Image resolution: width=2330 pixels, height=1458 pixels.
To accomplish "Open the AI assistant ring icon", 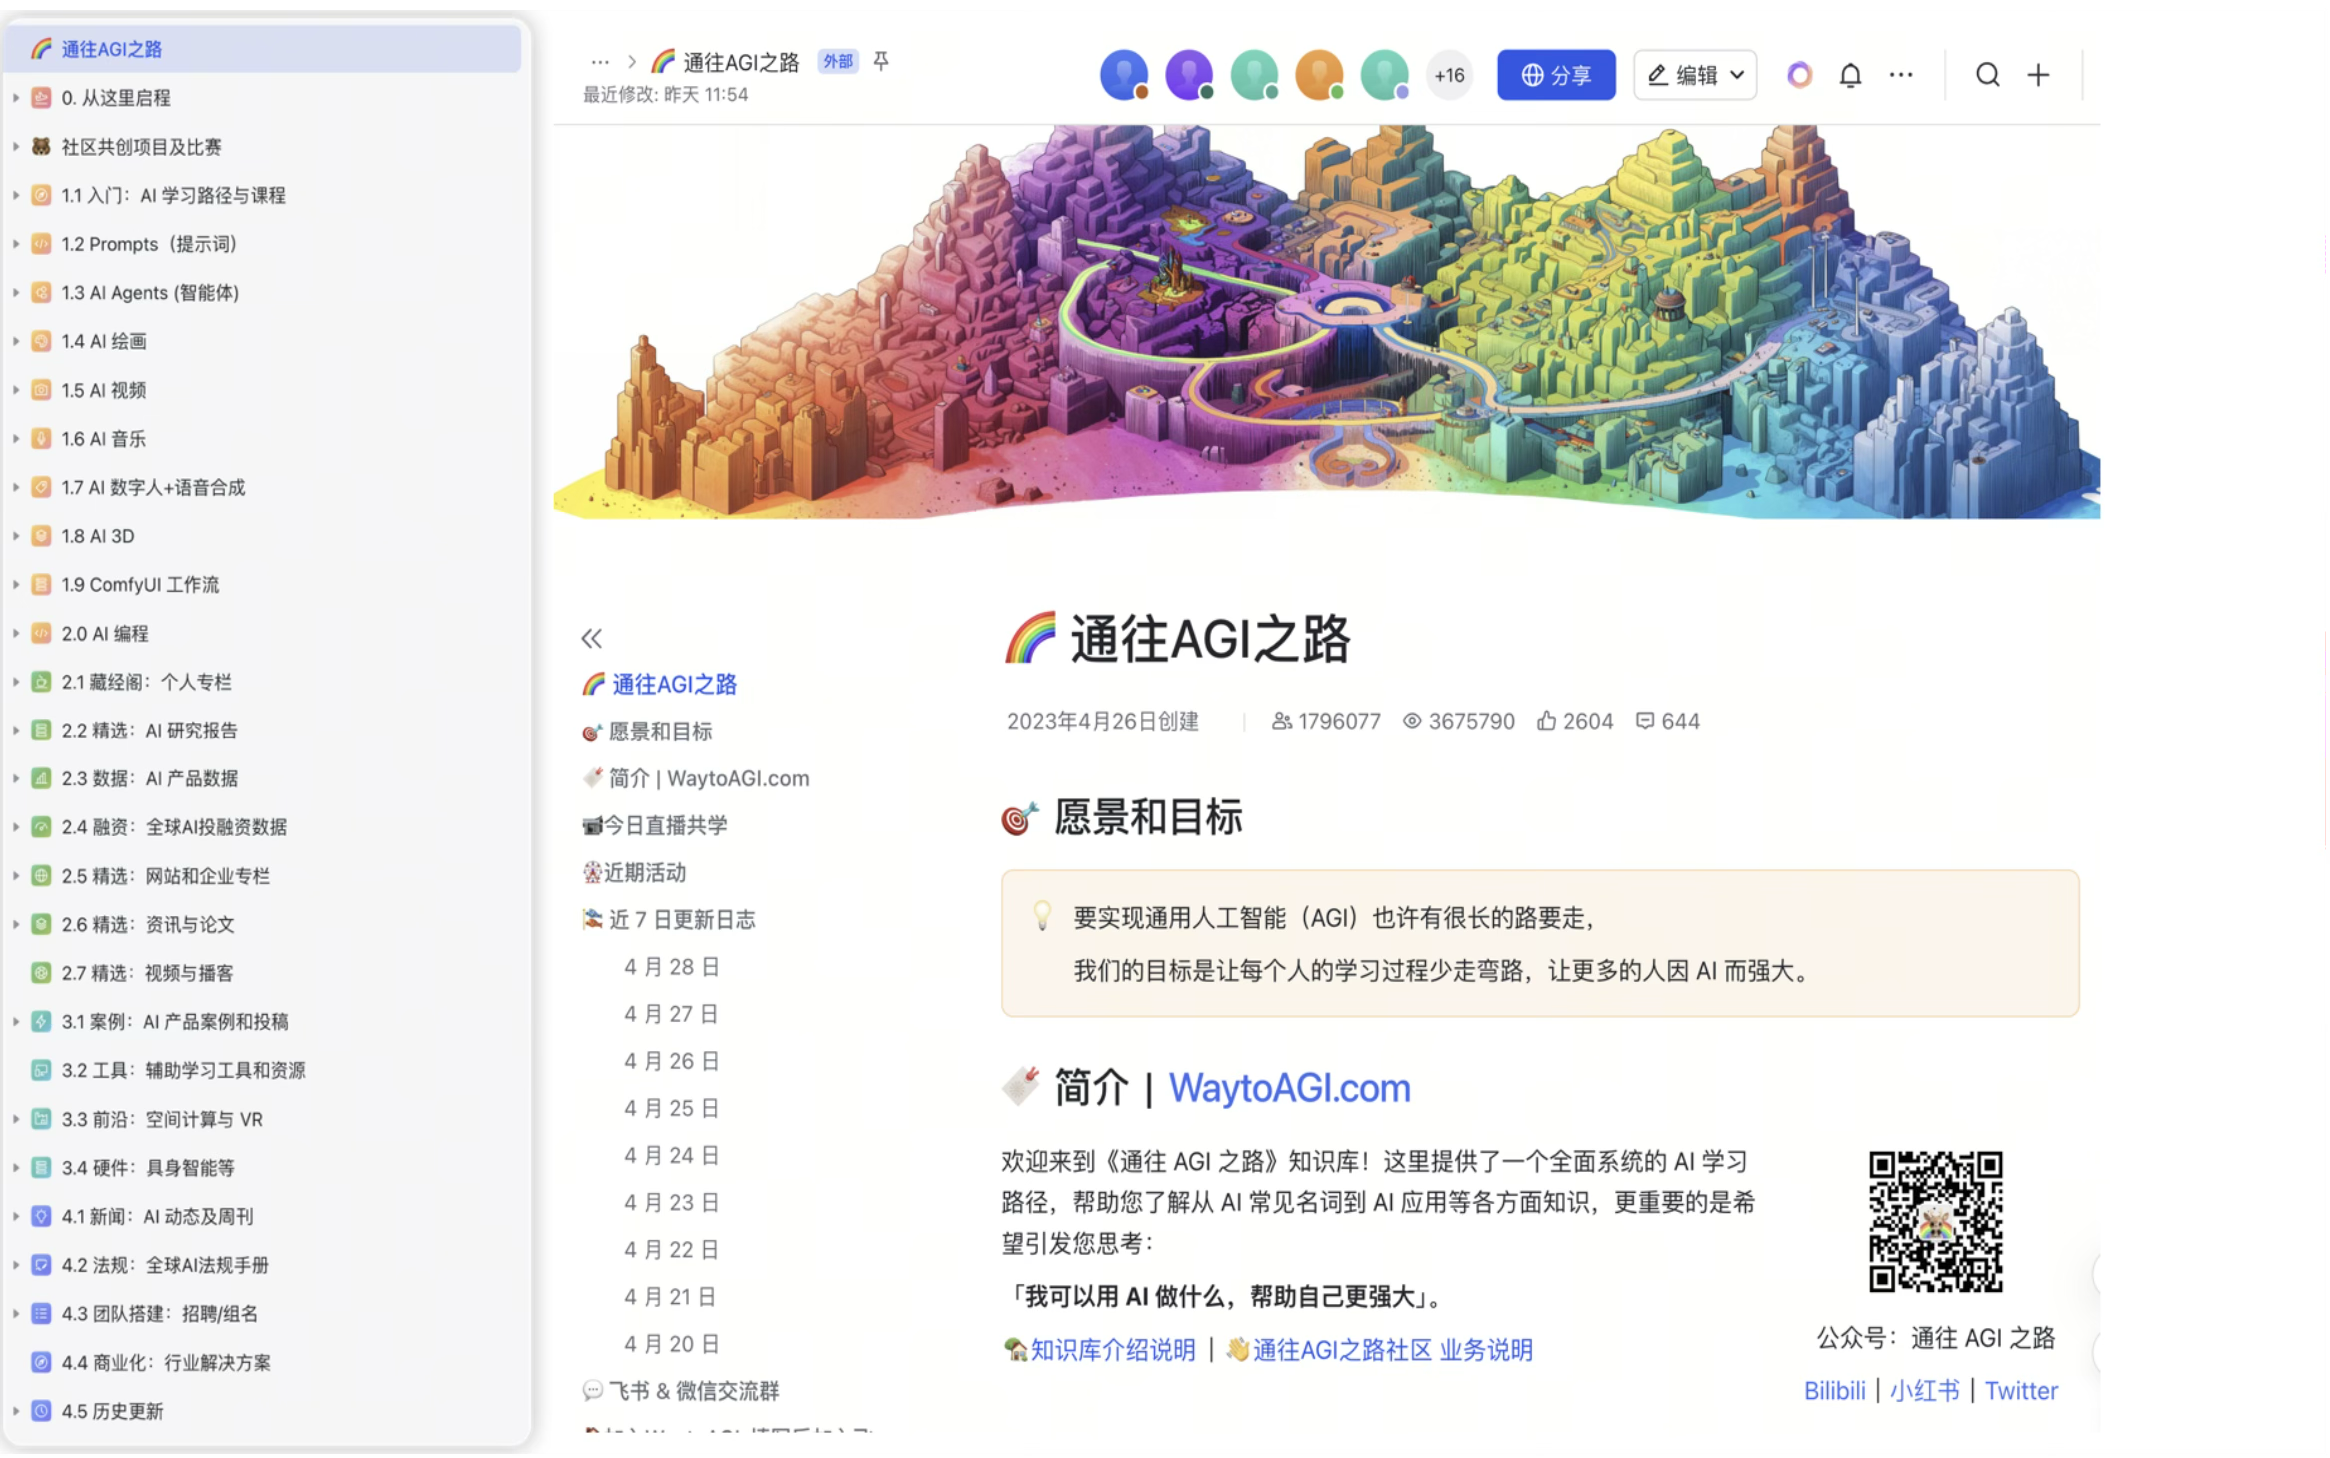I will [x=1799, y=75].
